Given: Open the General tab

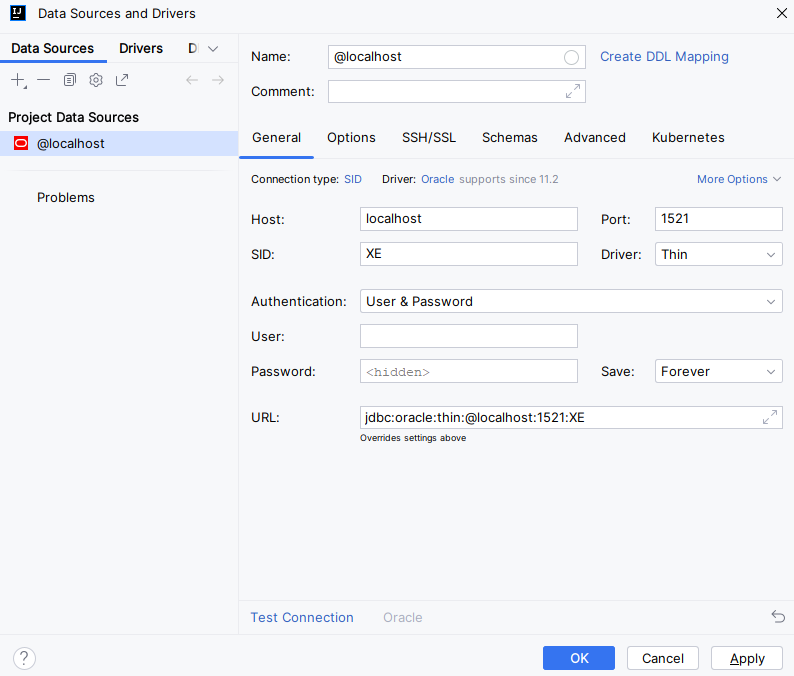Looking at the screenshot, I should (x=276, y=138).
